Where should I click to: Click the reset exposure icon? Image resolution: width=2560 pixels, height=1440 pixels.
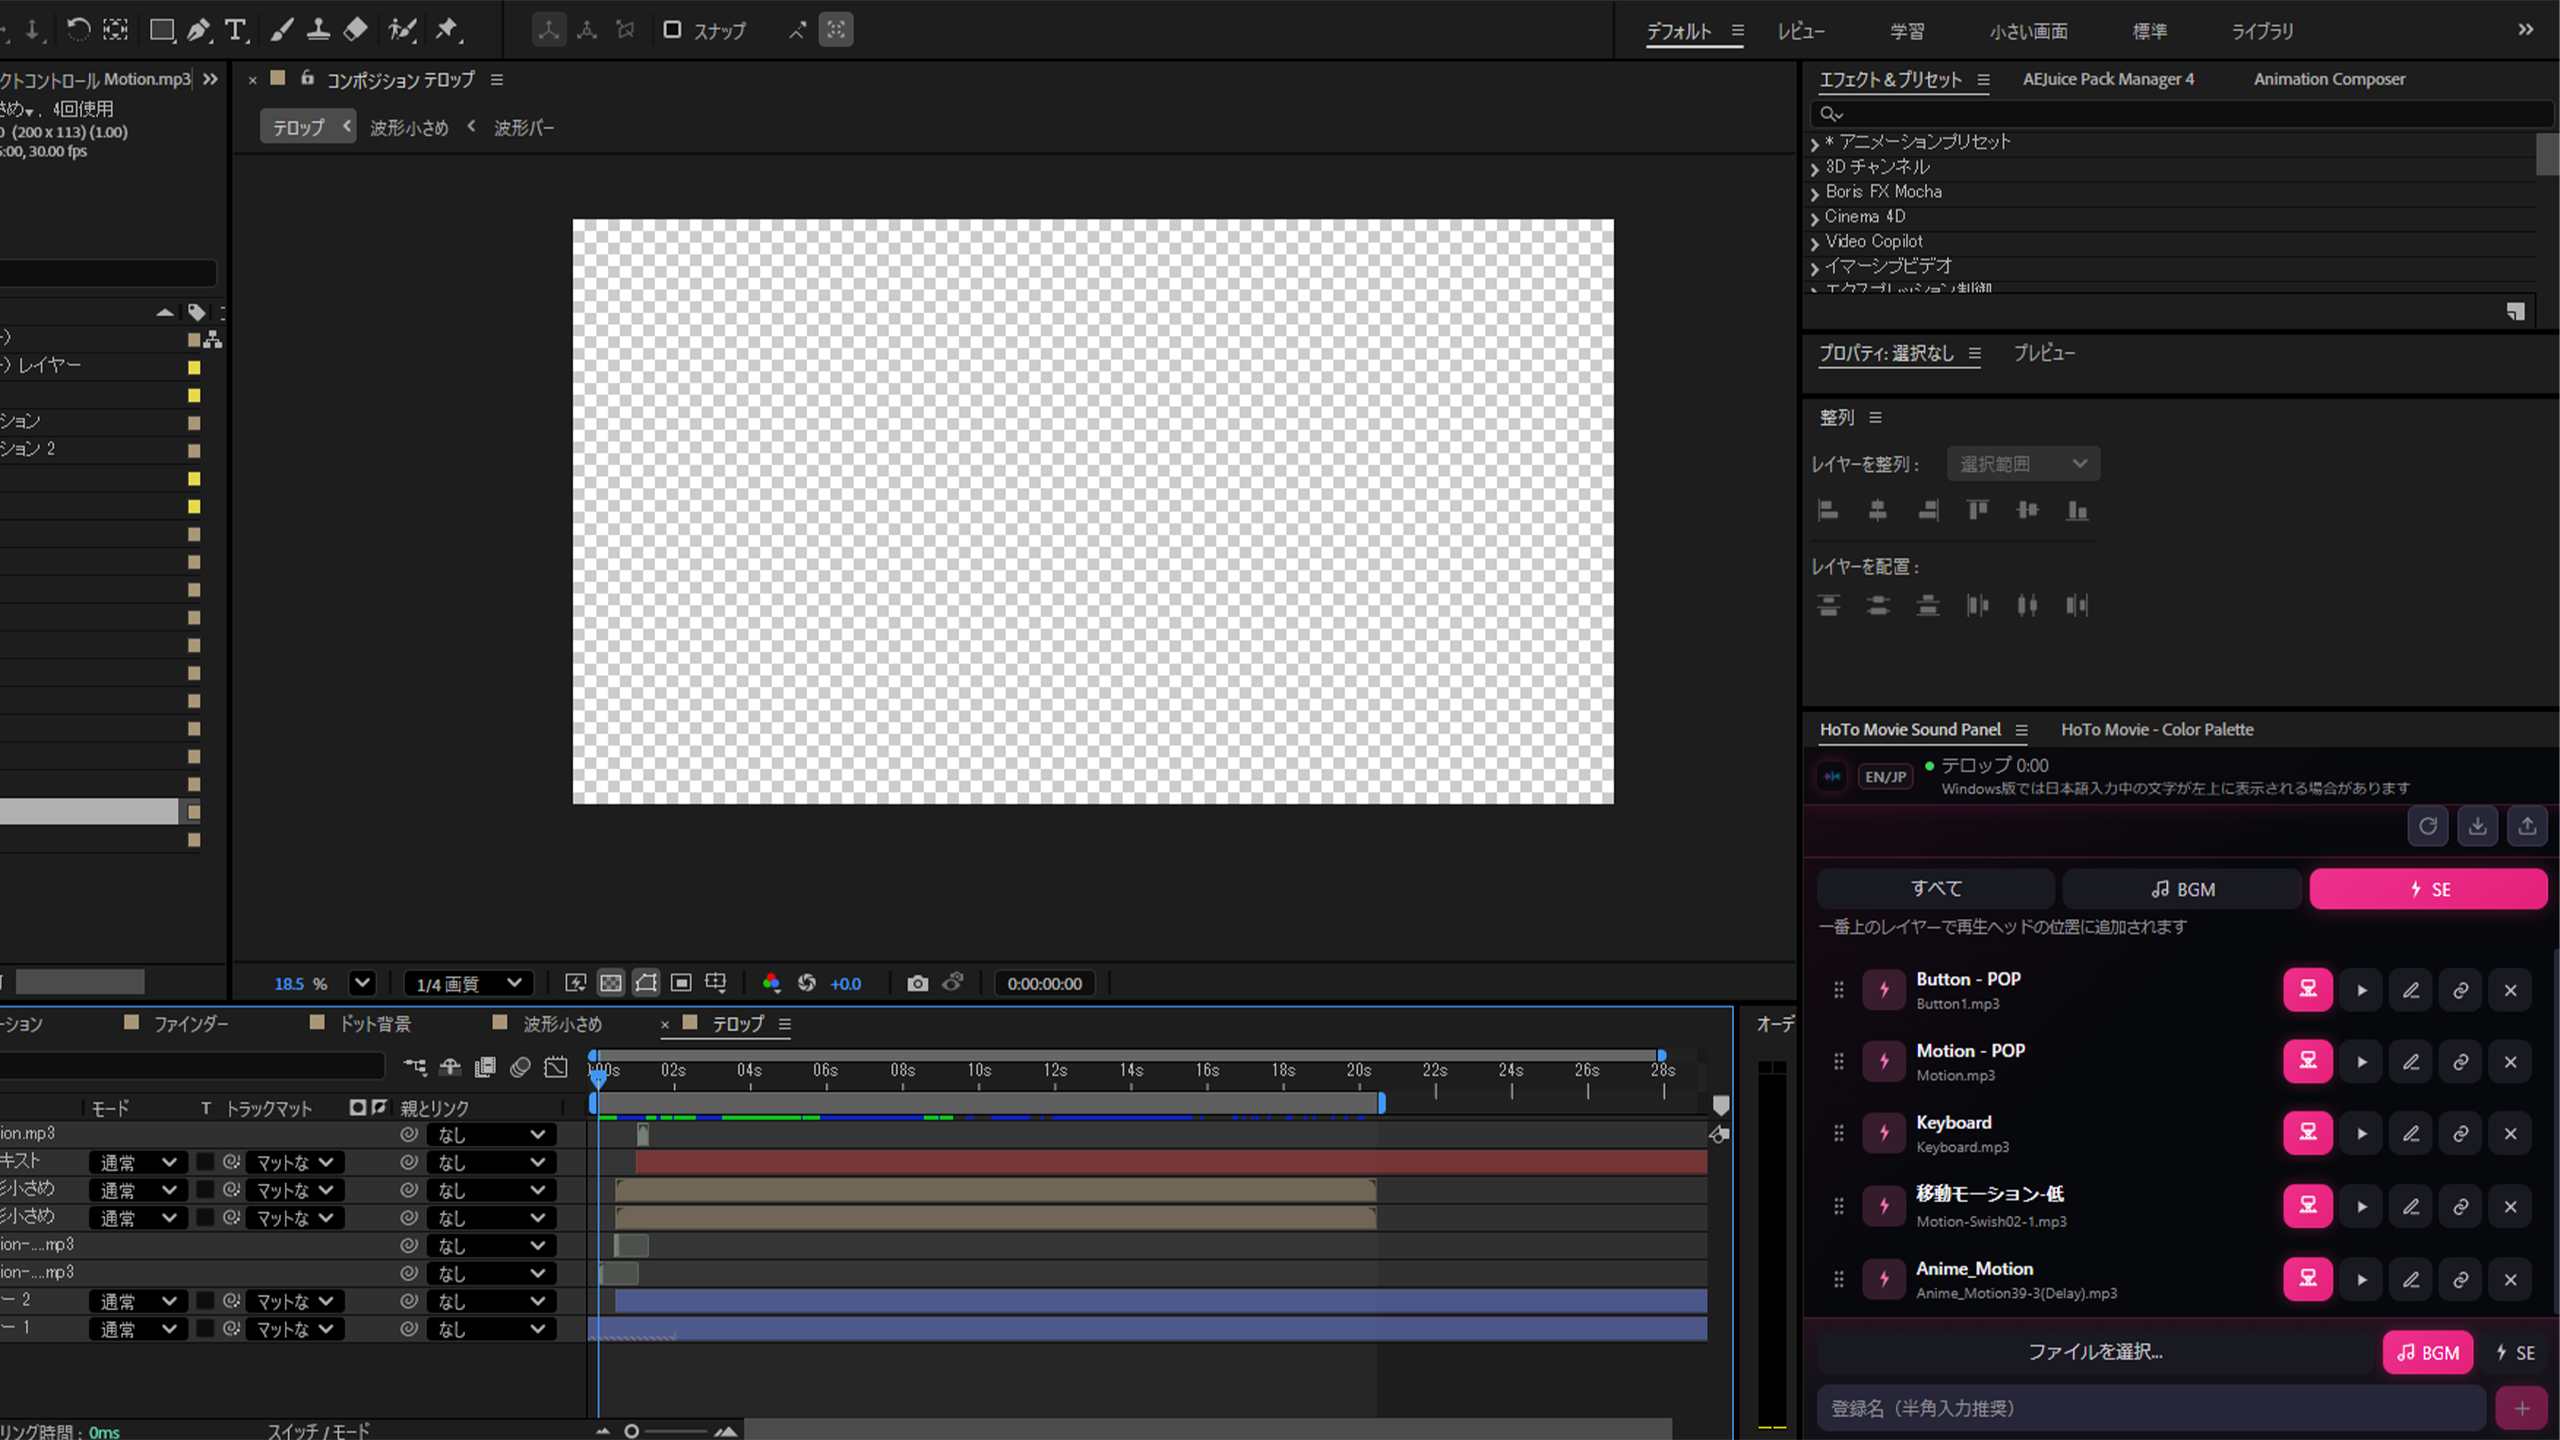click(x=807, y=983)
